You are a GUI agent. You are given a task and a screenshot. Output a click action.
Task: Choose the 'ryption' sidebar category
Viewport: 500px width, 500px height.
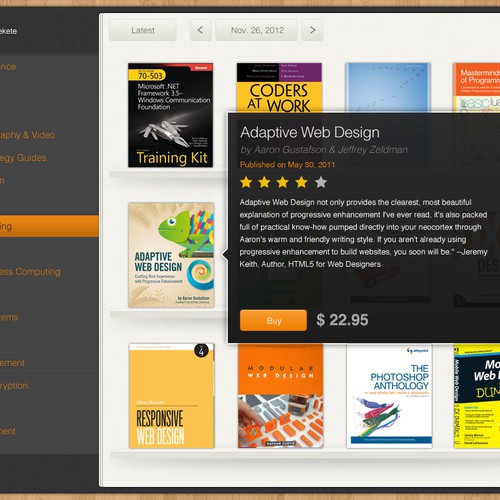(49, 386)
